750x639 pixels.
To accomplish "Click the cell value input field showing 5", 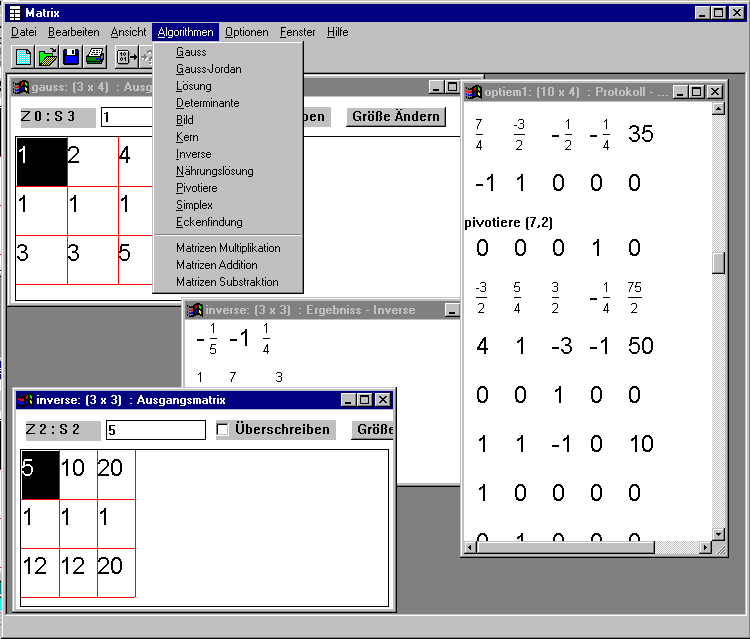I will (155, 430).
